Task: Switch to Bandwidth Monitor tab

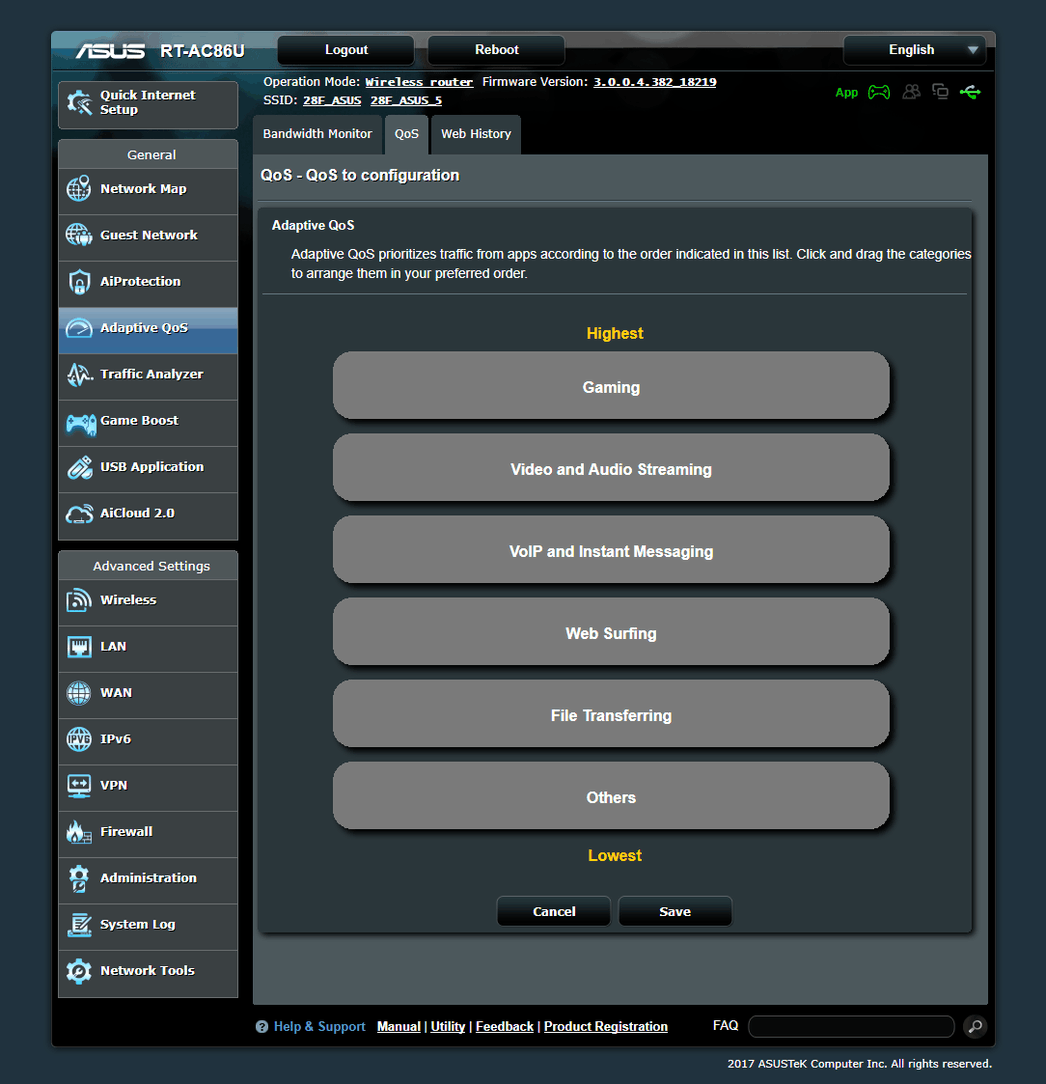Action: 317,134
